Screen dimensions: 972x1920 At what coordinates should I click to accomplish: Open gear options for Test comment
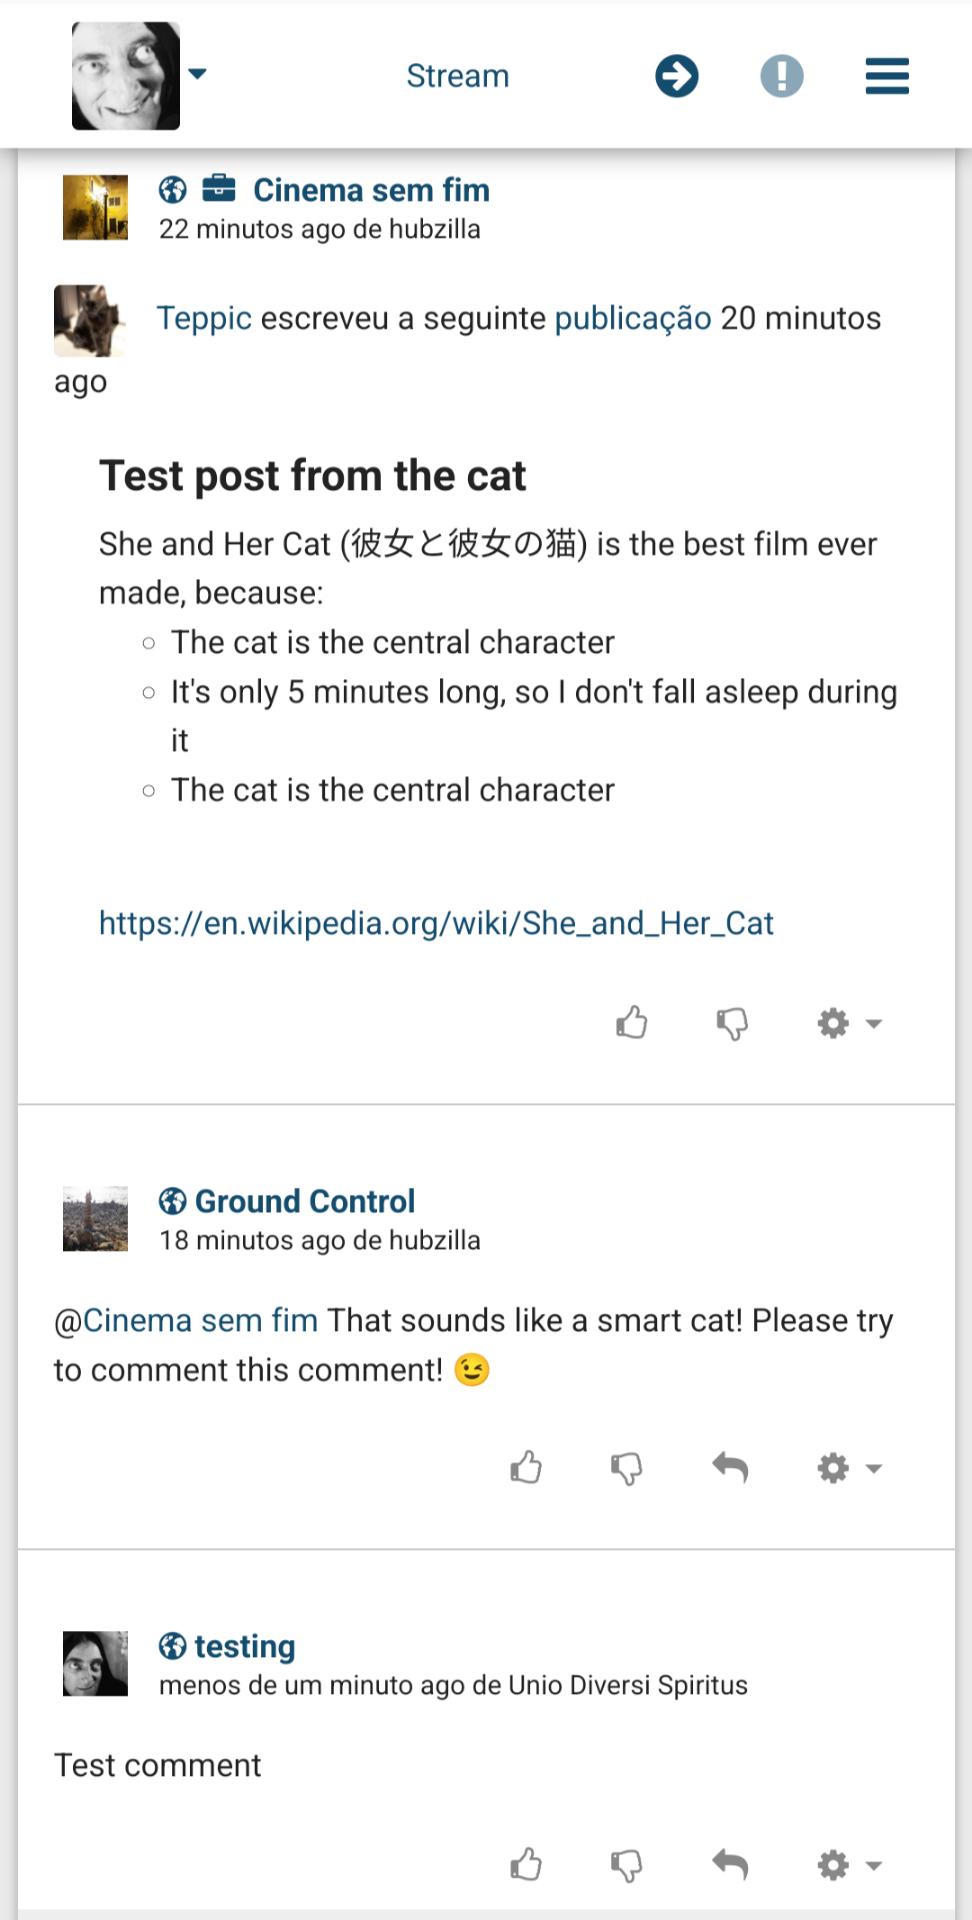(x=848, y=1864)
